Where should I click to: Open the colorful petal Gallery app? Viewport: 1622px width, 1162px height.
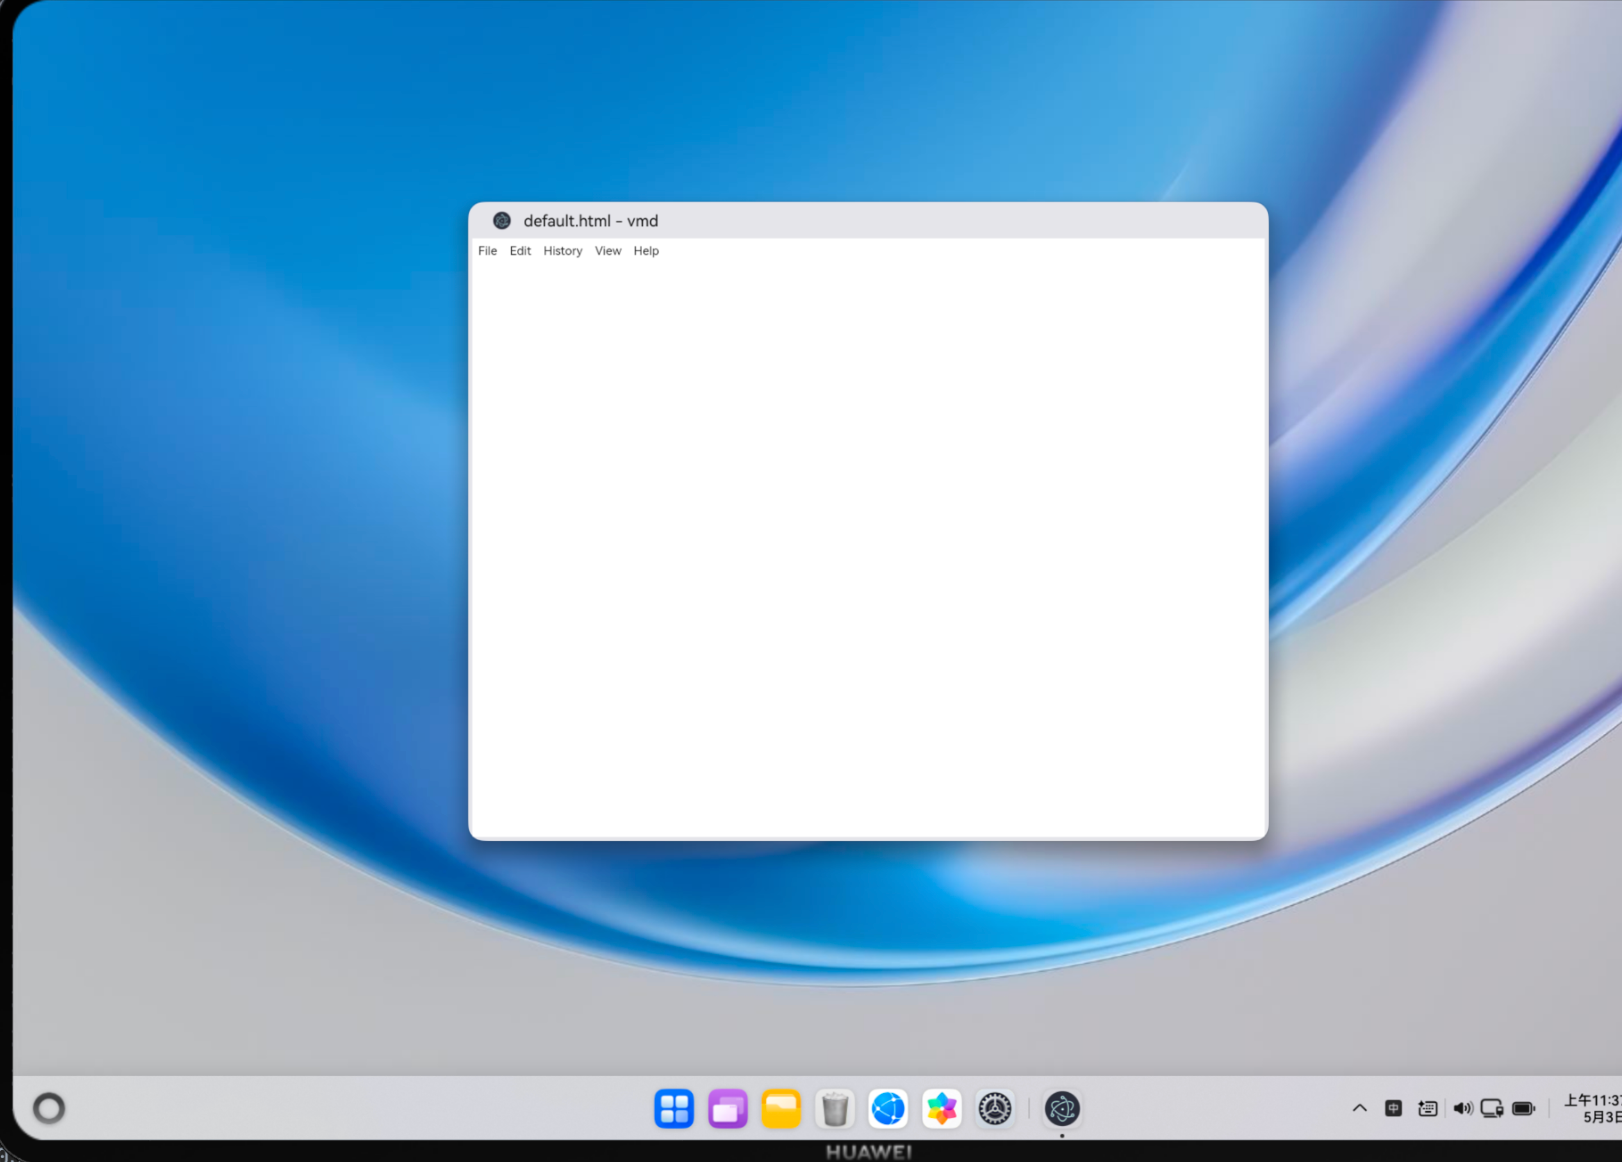tap(942, 1108)
